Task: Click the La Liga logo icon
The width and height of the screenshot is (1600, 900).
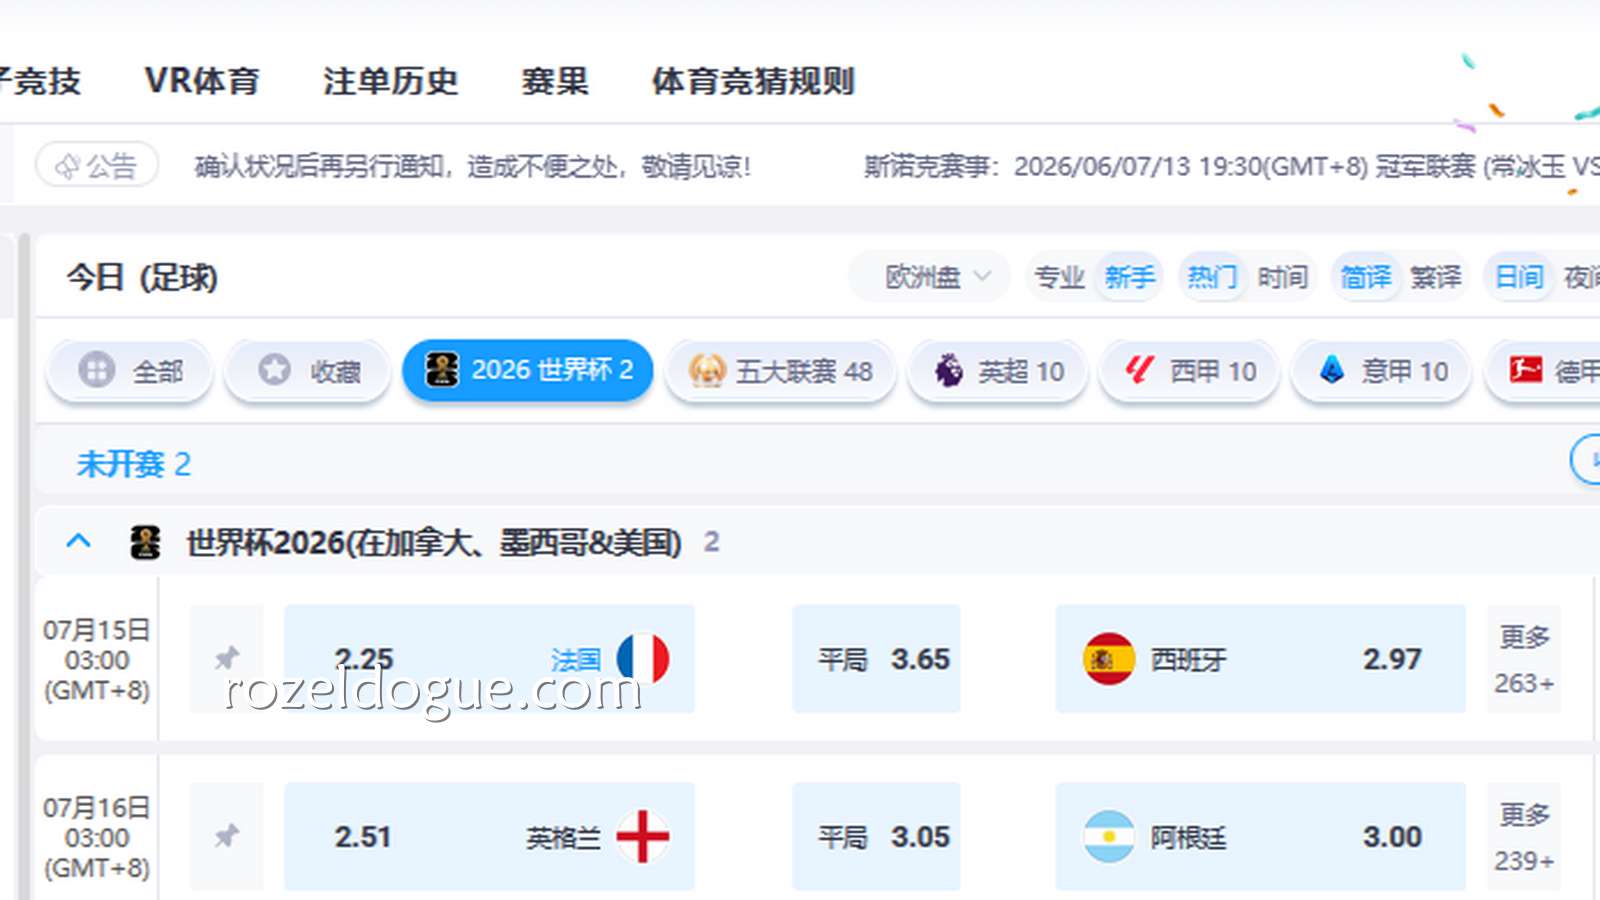Action: point(1140,370)
